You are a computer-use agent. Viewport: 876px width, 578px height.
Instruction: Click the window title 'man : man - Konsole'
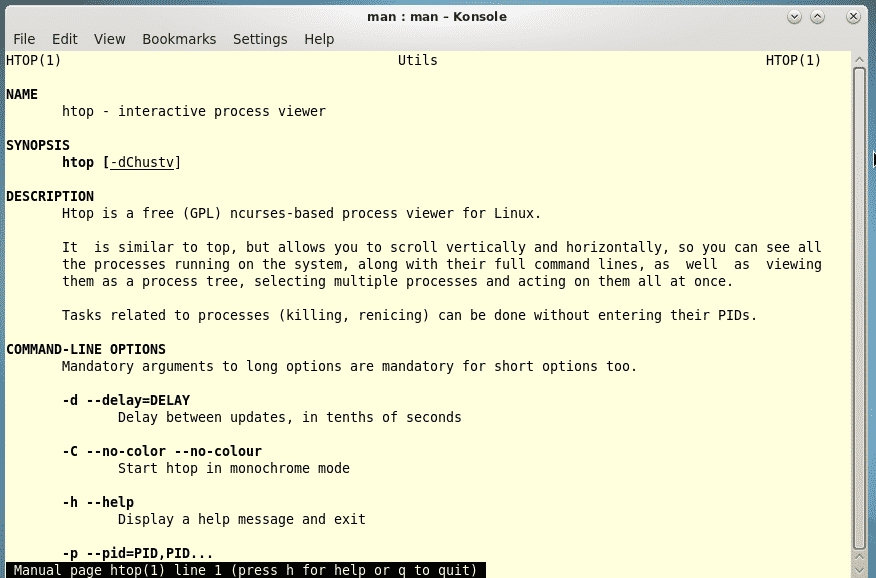[437, 17]
